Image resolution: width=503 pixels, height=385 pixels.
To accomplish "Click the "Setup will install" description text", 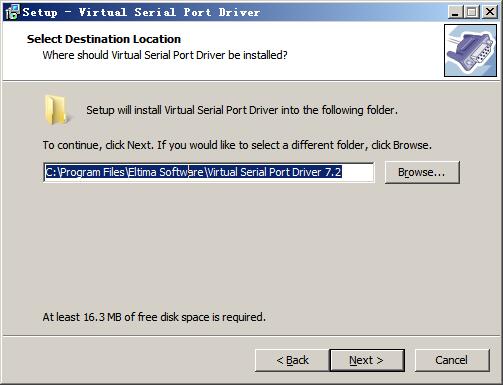I will 242,110.
